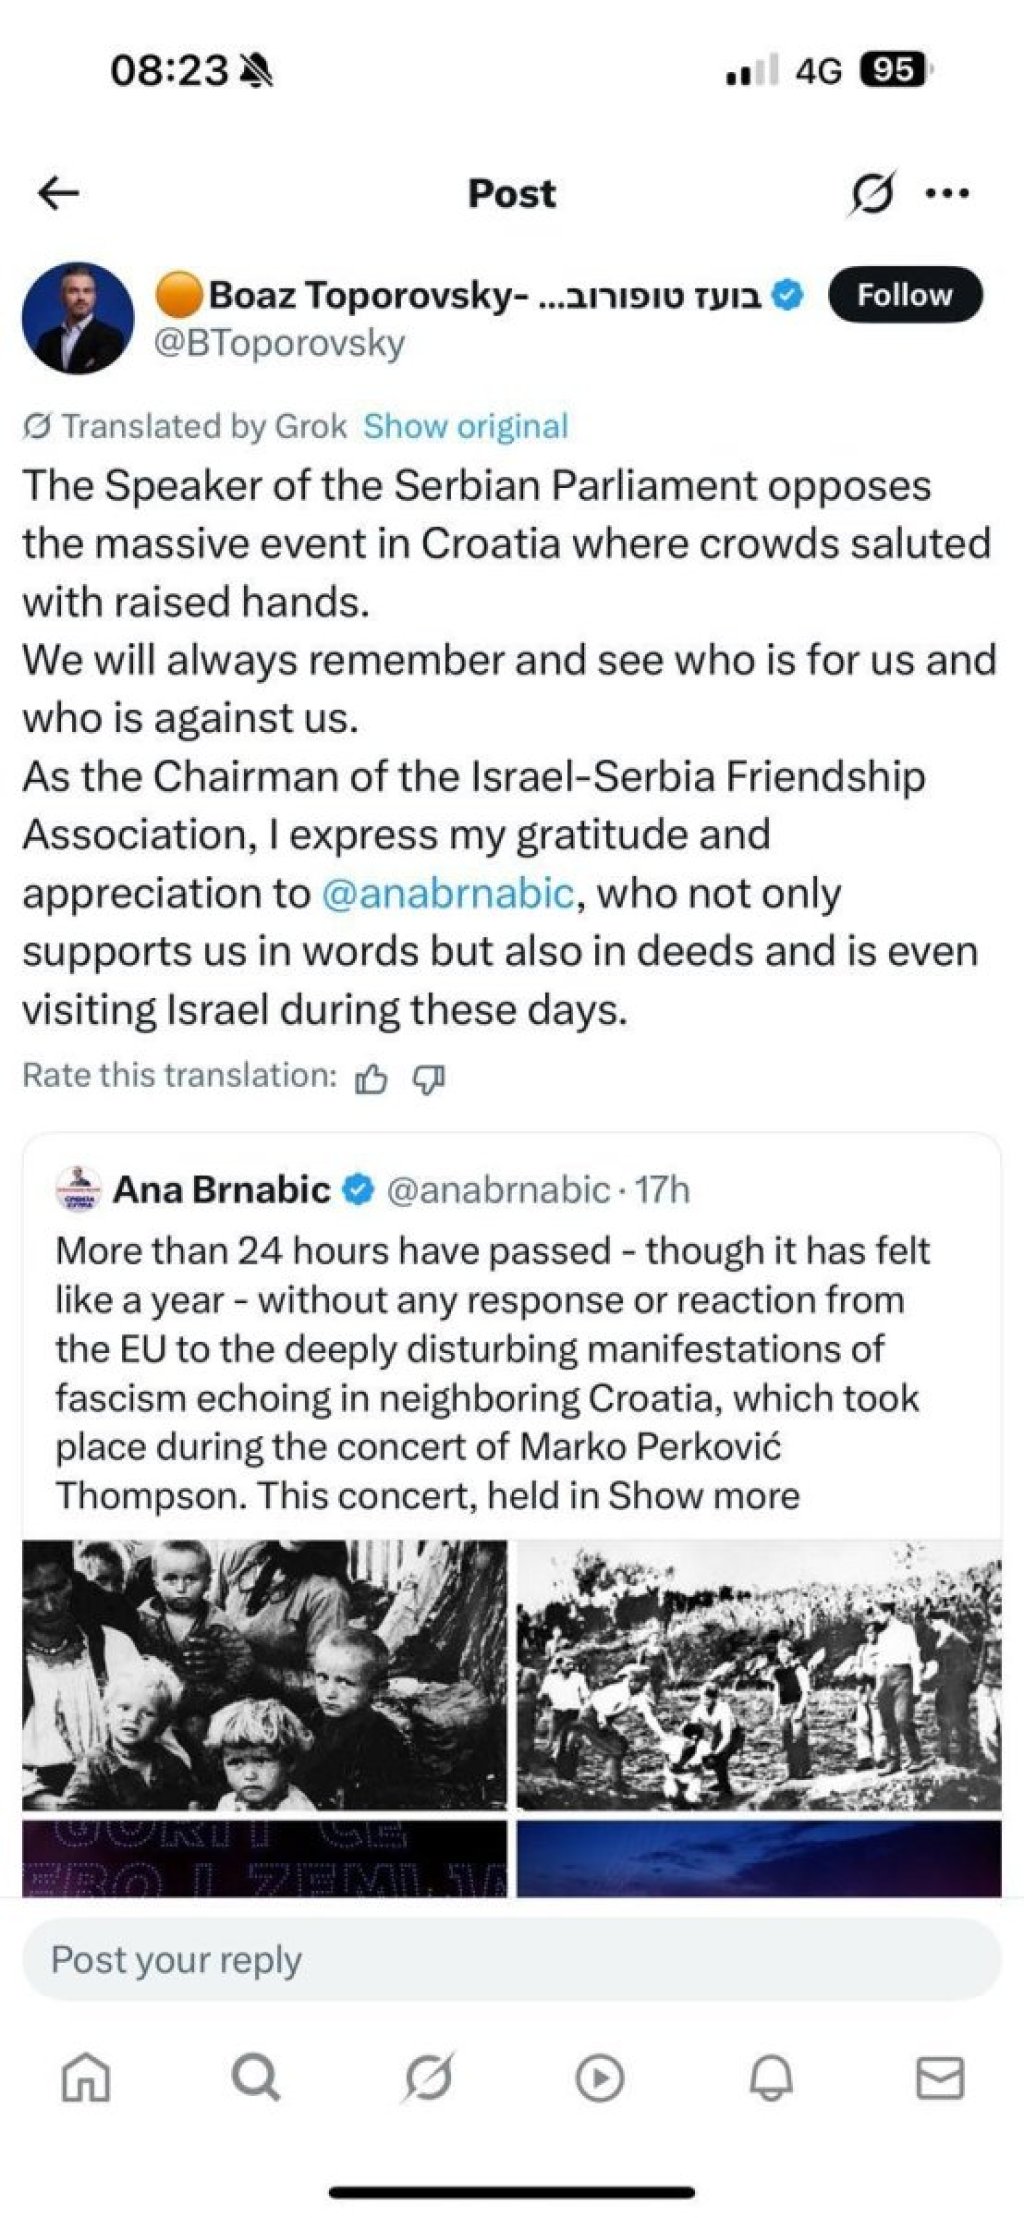Open Grok from bottom navigation bar
This screenshot has width=1024, height=2218.
click(428, 2080)
